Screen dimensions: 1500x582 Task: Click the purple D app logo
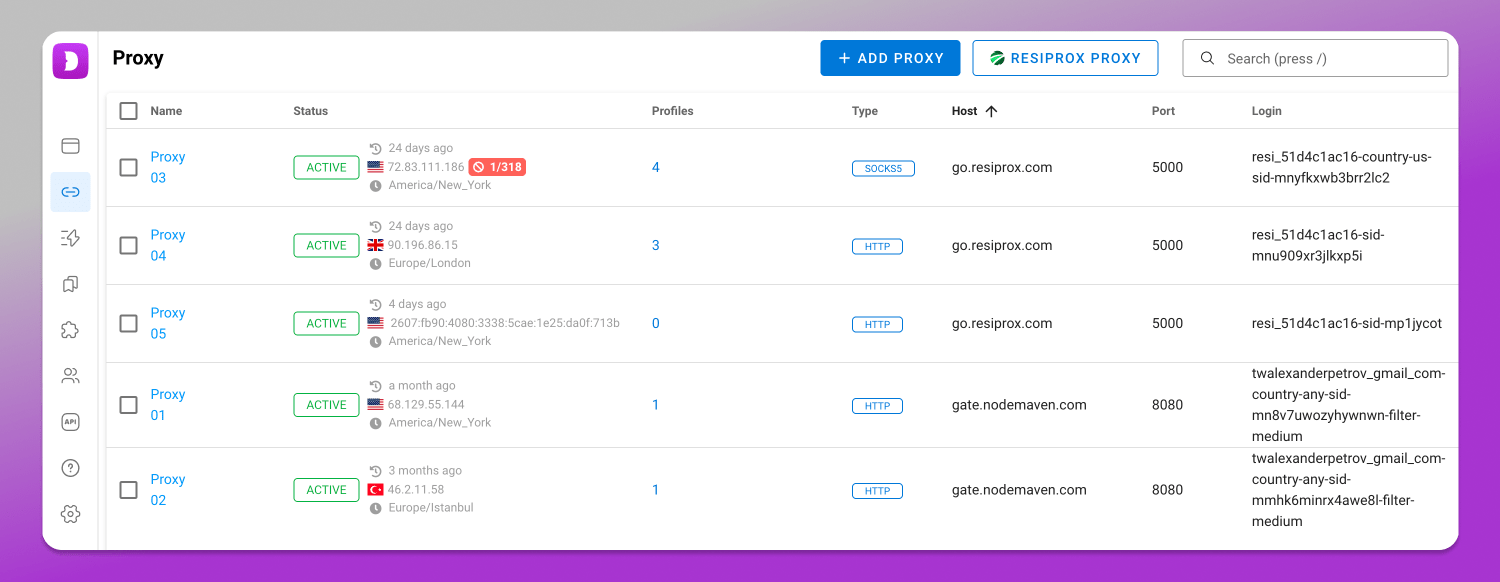click(70, 61)
